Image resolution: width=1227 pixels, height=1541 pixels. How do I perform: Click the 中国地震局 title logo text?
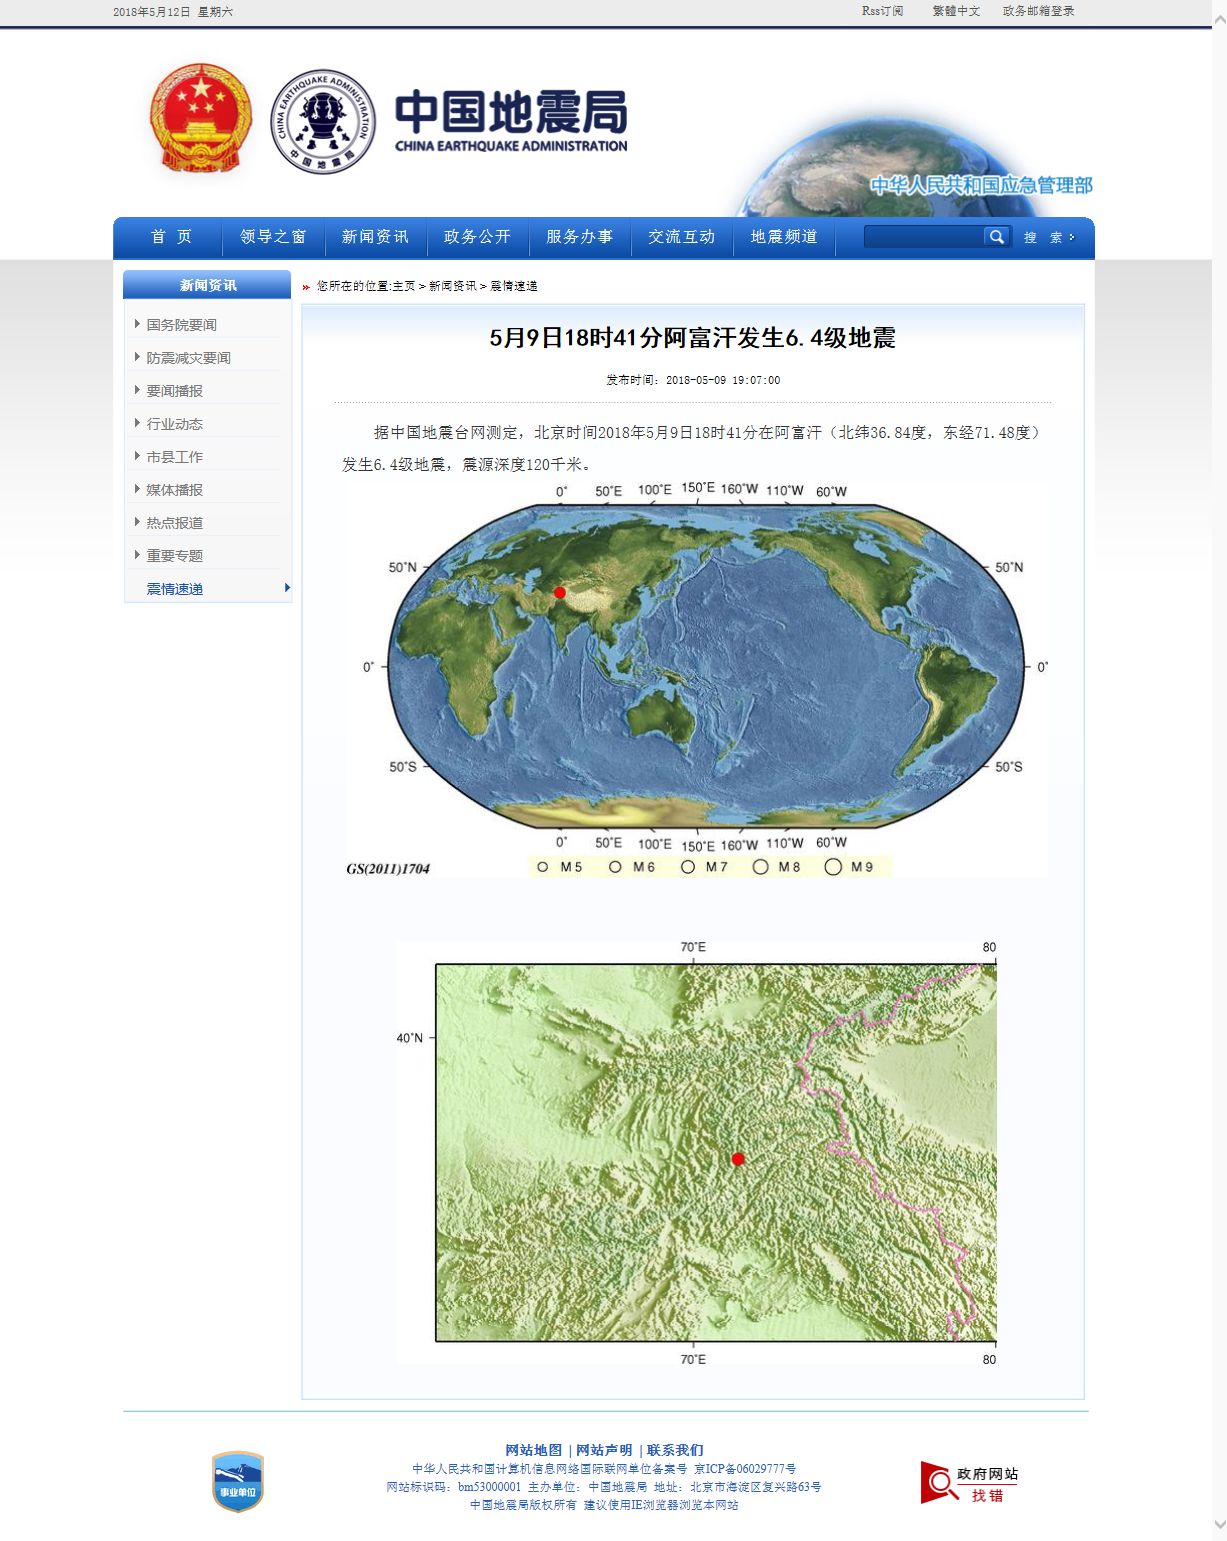(x=511, y=120)
